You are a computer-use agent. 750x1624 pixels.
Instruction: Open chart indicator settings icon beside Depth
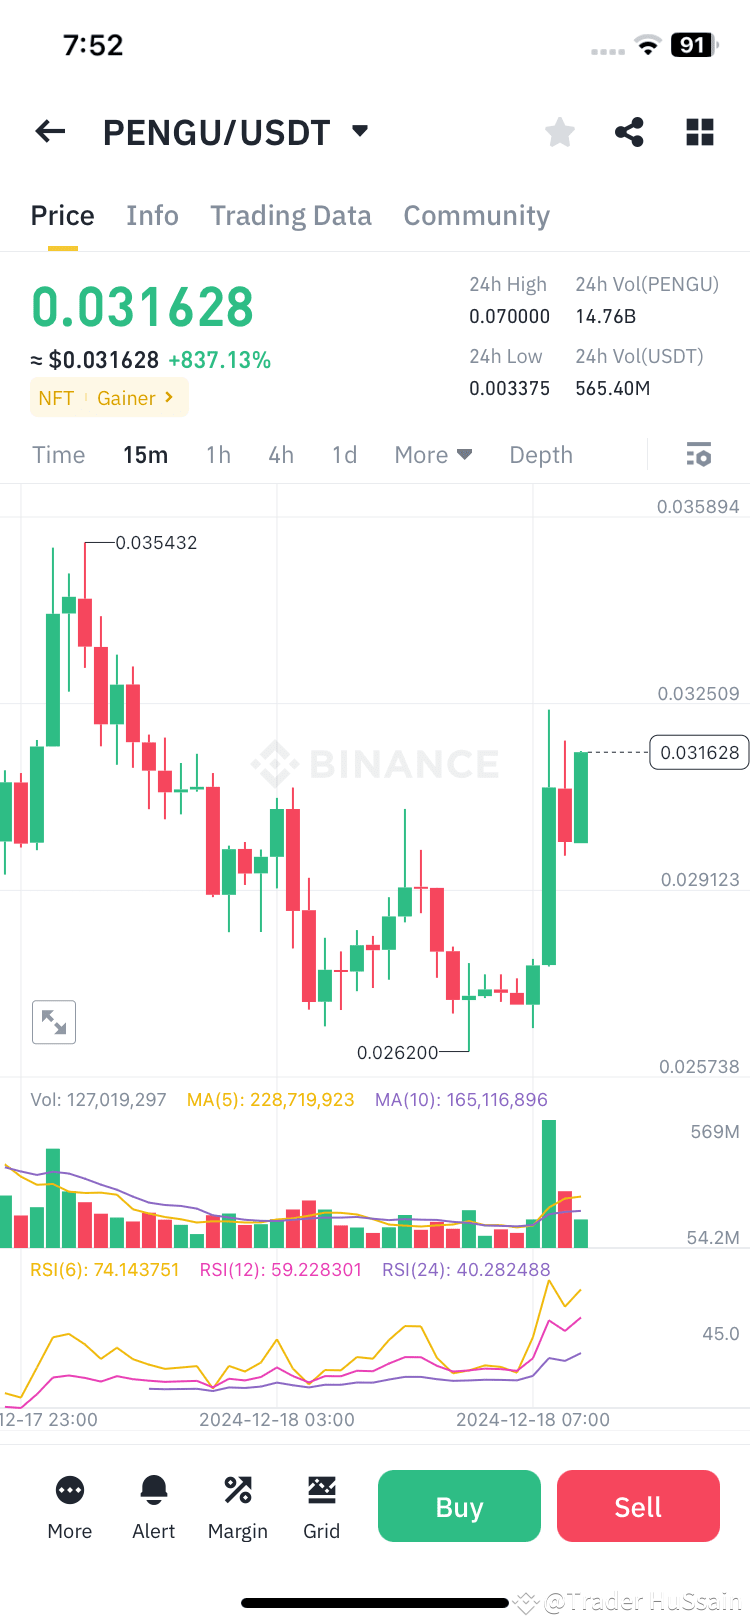pos(698,454)
